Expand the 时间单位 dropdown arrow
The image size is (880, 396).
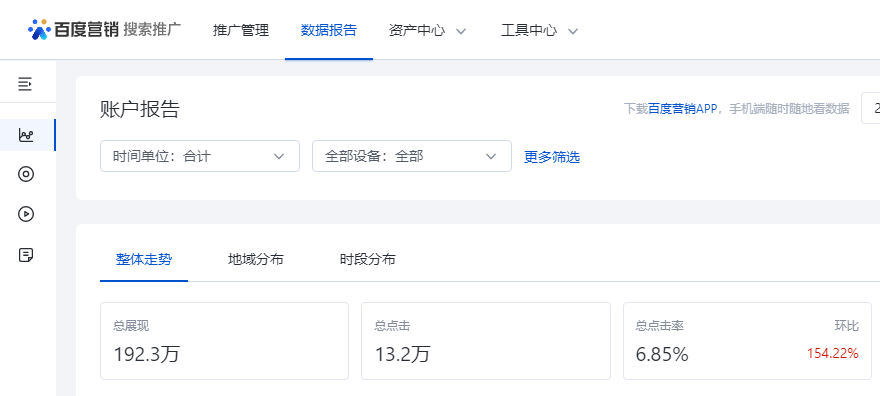click(x=279, y=156)
